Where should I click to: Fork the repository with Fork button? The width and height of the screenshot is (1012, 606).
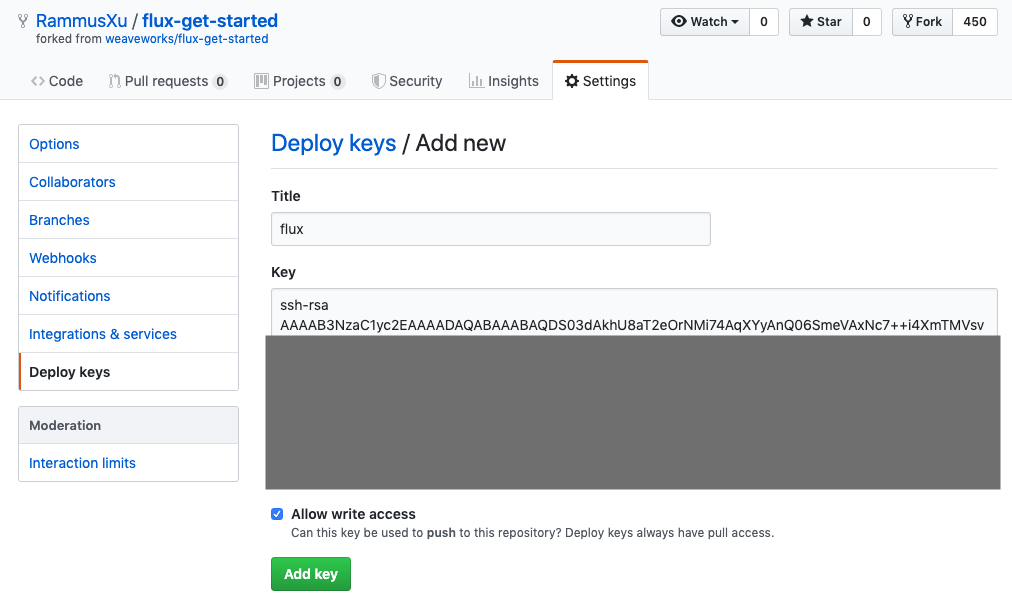[x=921, y=22]
